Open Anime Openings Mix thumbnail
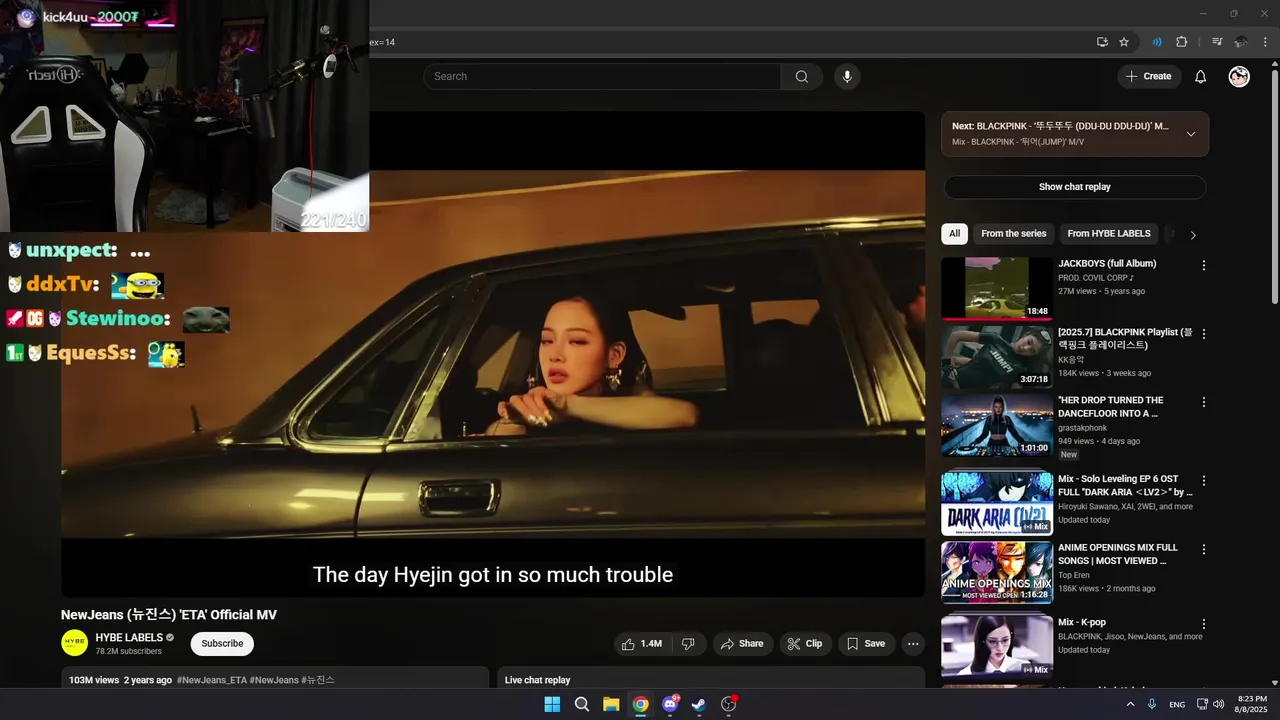1280x720 pixels. point(997,573)
